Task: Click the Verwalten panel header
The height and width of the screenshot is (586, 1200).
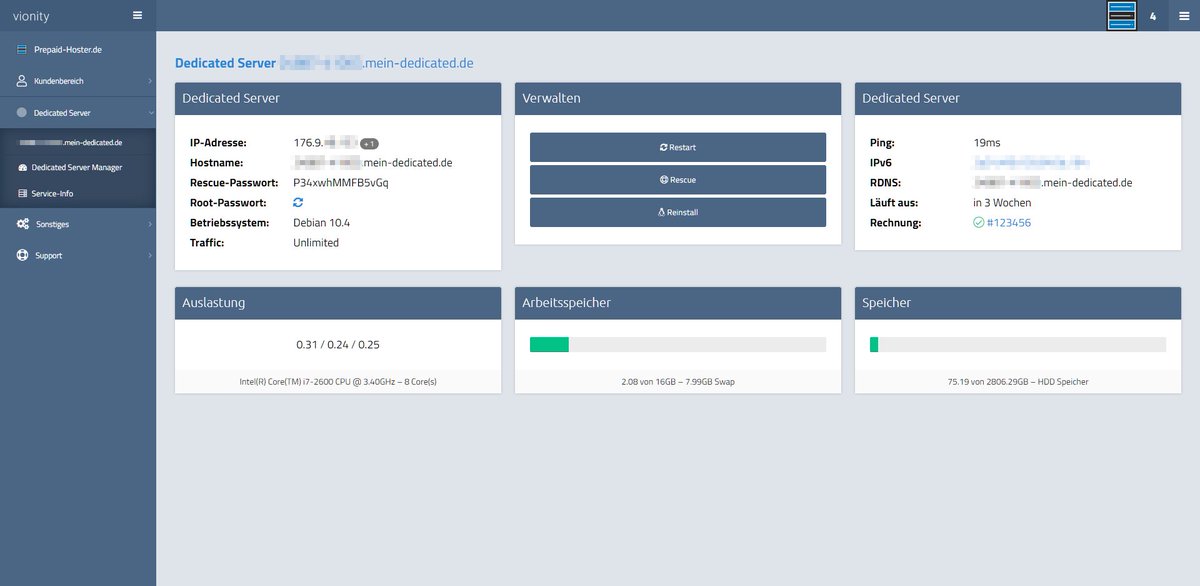Action: point(678,98)
